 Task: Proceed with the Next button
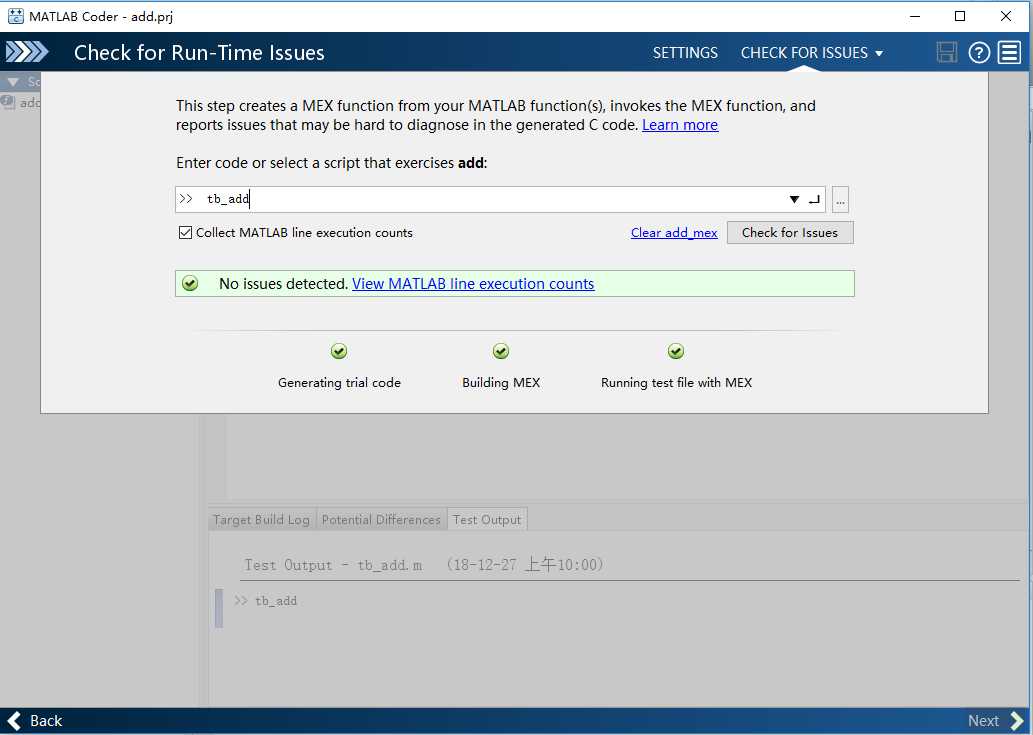[995, 721]
